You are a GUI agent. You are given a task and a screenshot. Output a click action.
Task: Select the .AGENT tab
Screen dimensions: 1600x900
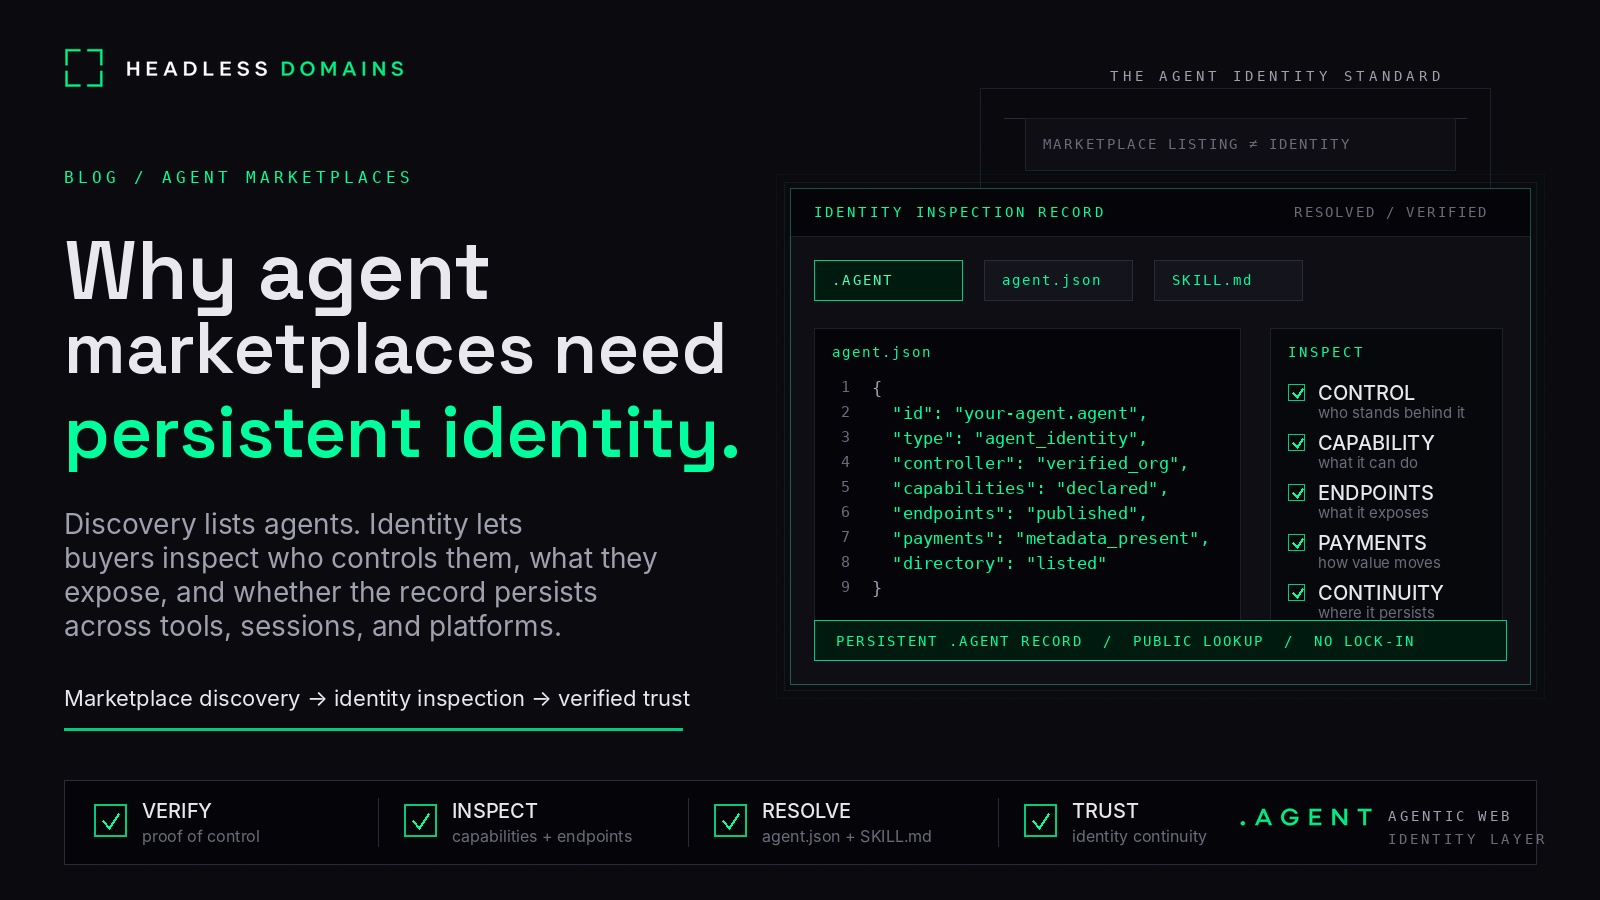click(x=888, y=280)
